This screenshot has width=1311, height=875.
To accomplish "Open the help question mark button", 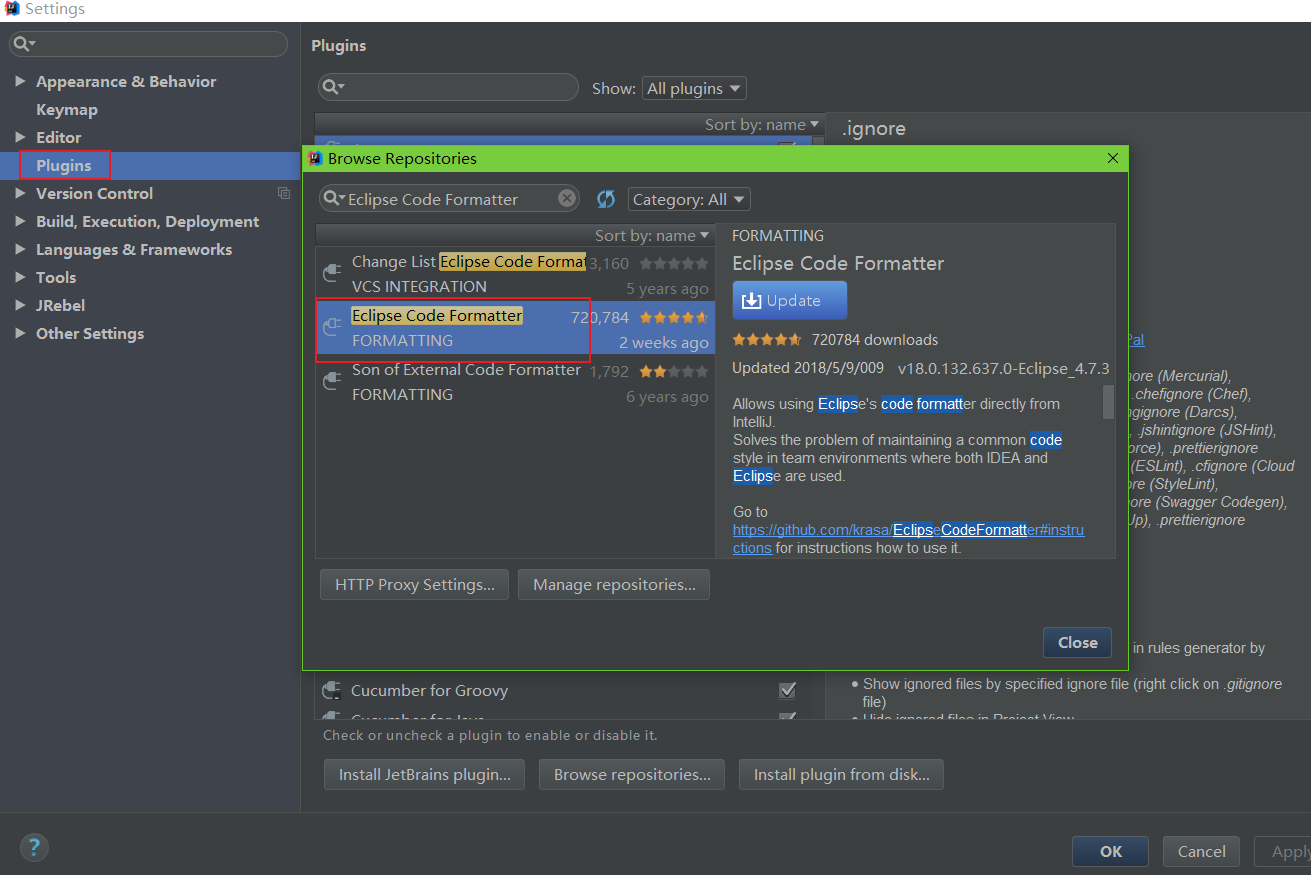I will 34,848.
